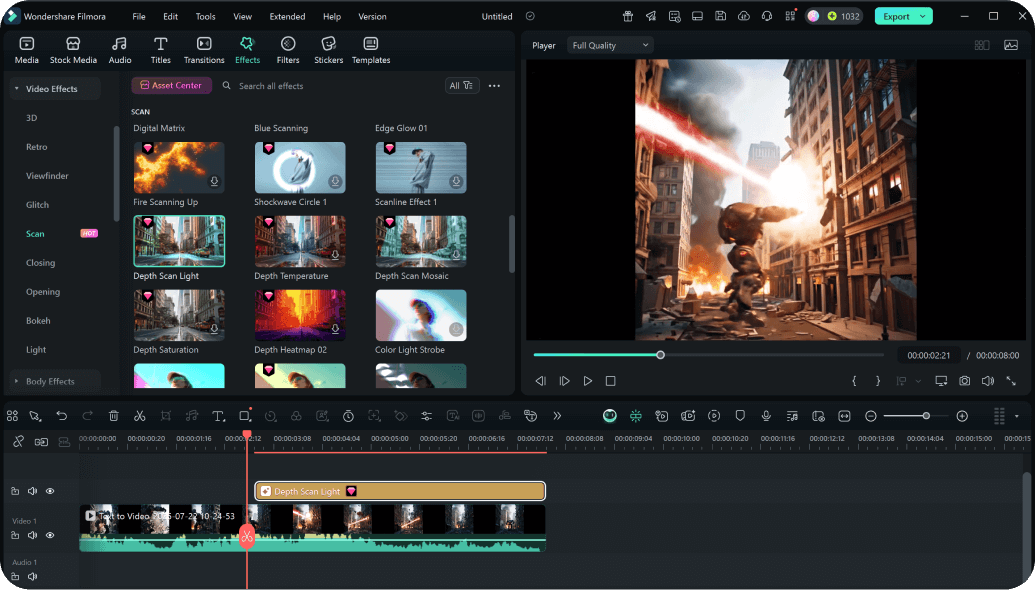Open the Extended menu
This screenshot has height=590, width=1035.
coord(287,16)
